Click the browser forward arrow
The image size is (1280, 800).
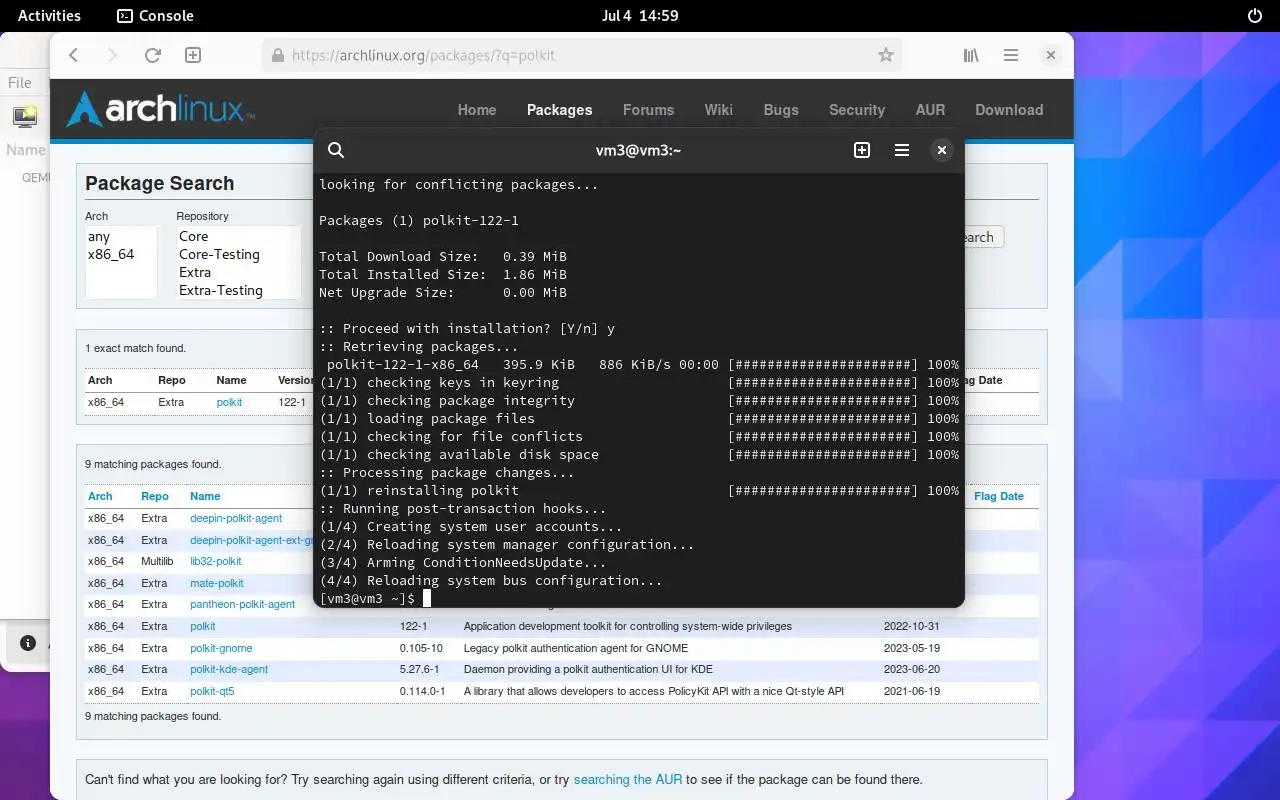[x=113, y=56]
